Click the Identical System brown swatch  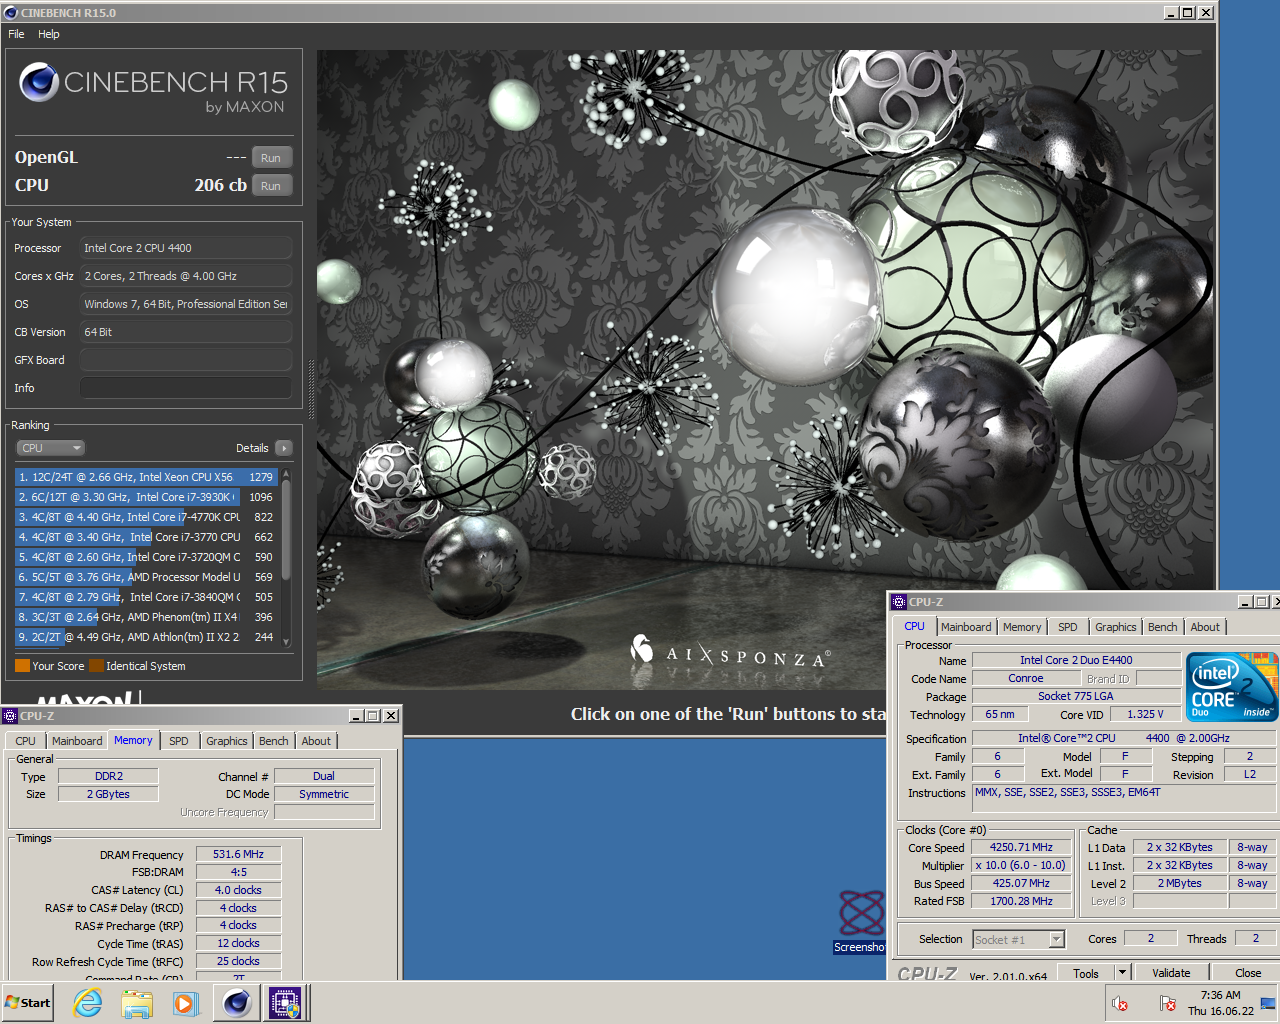click(96, 666)
